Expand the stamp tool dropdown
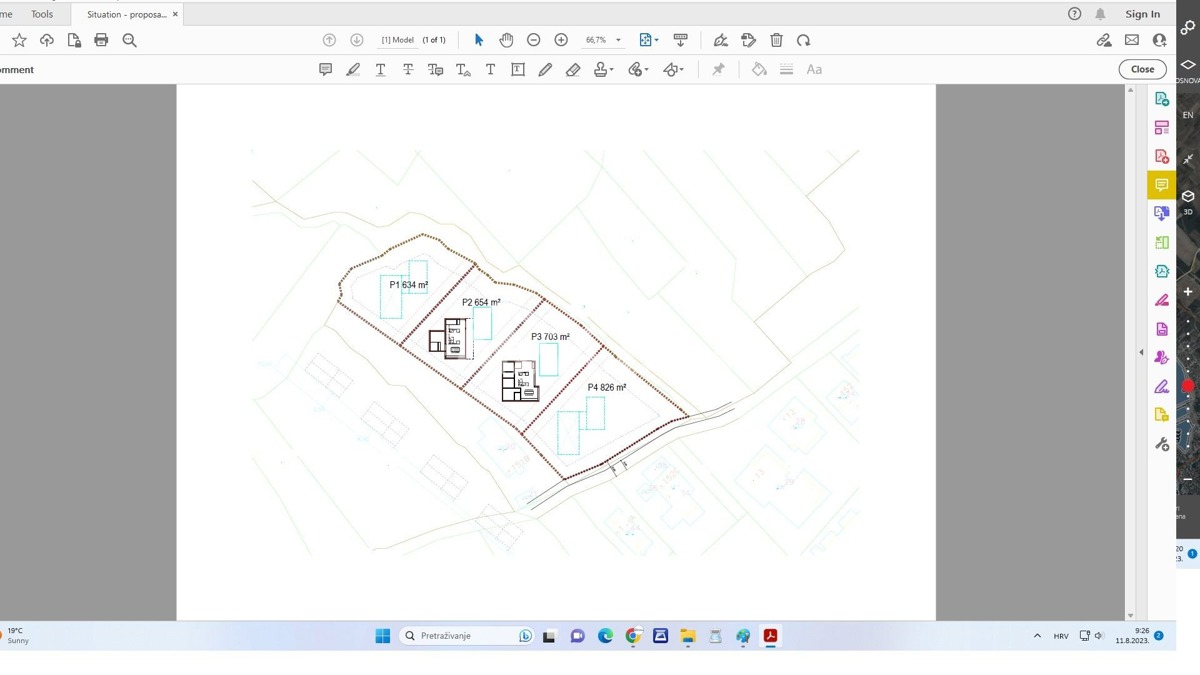 (x=612, y=70)
